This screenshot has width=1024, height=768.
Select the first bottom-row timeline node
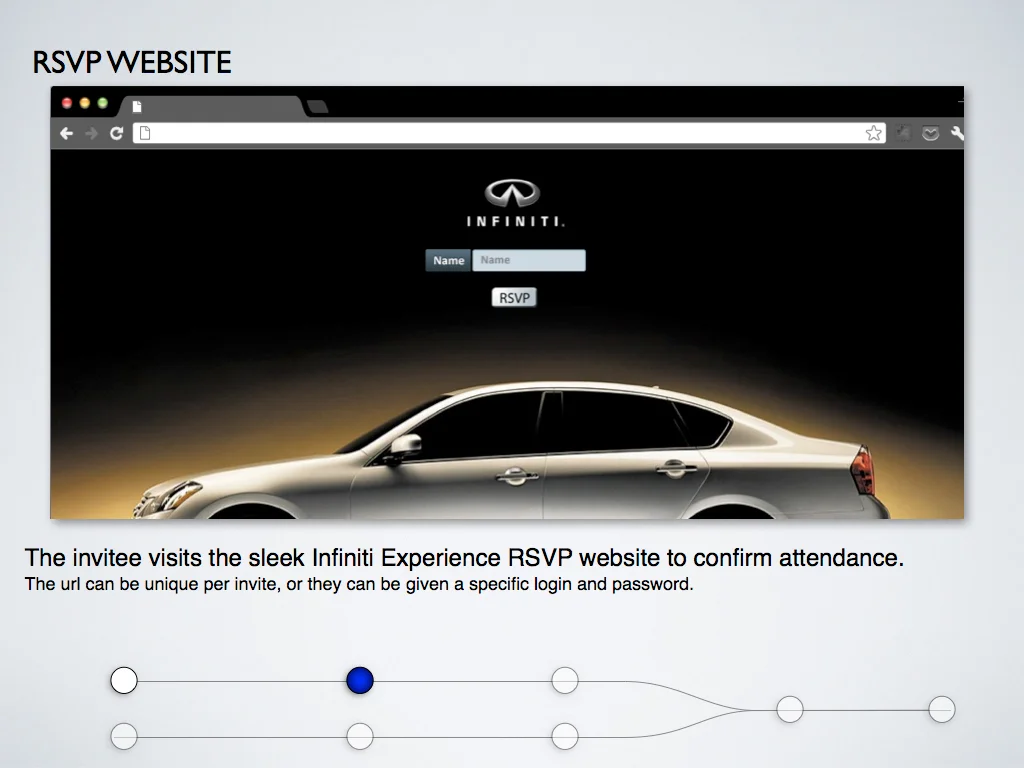coord(124,737)
